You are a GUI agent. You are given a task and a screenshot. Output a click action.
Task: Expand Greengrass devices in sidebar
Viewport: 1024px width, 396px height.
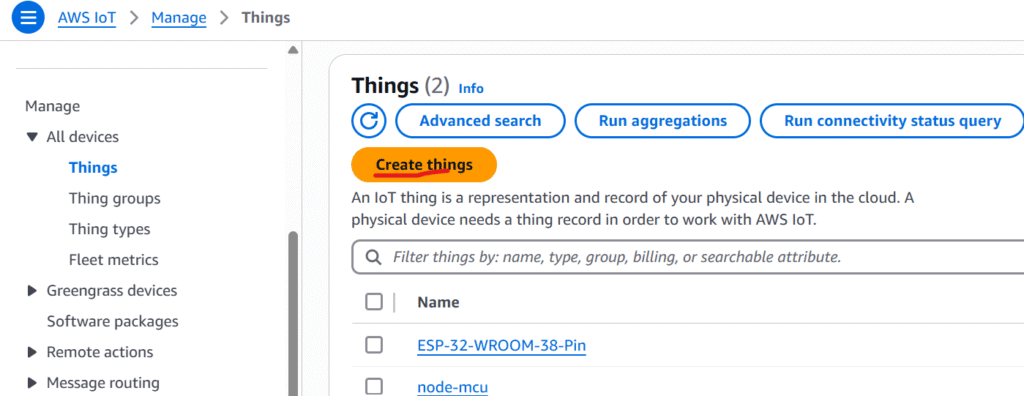[31, 291]
